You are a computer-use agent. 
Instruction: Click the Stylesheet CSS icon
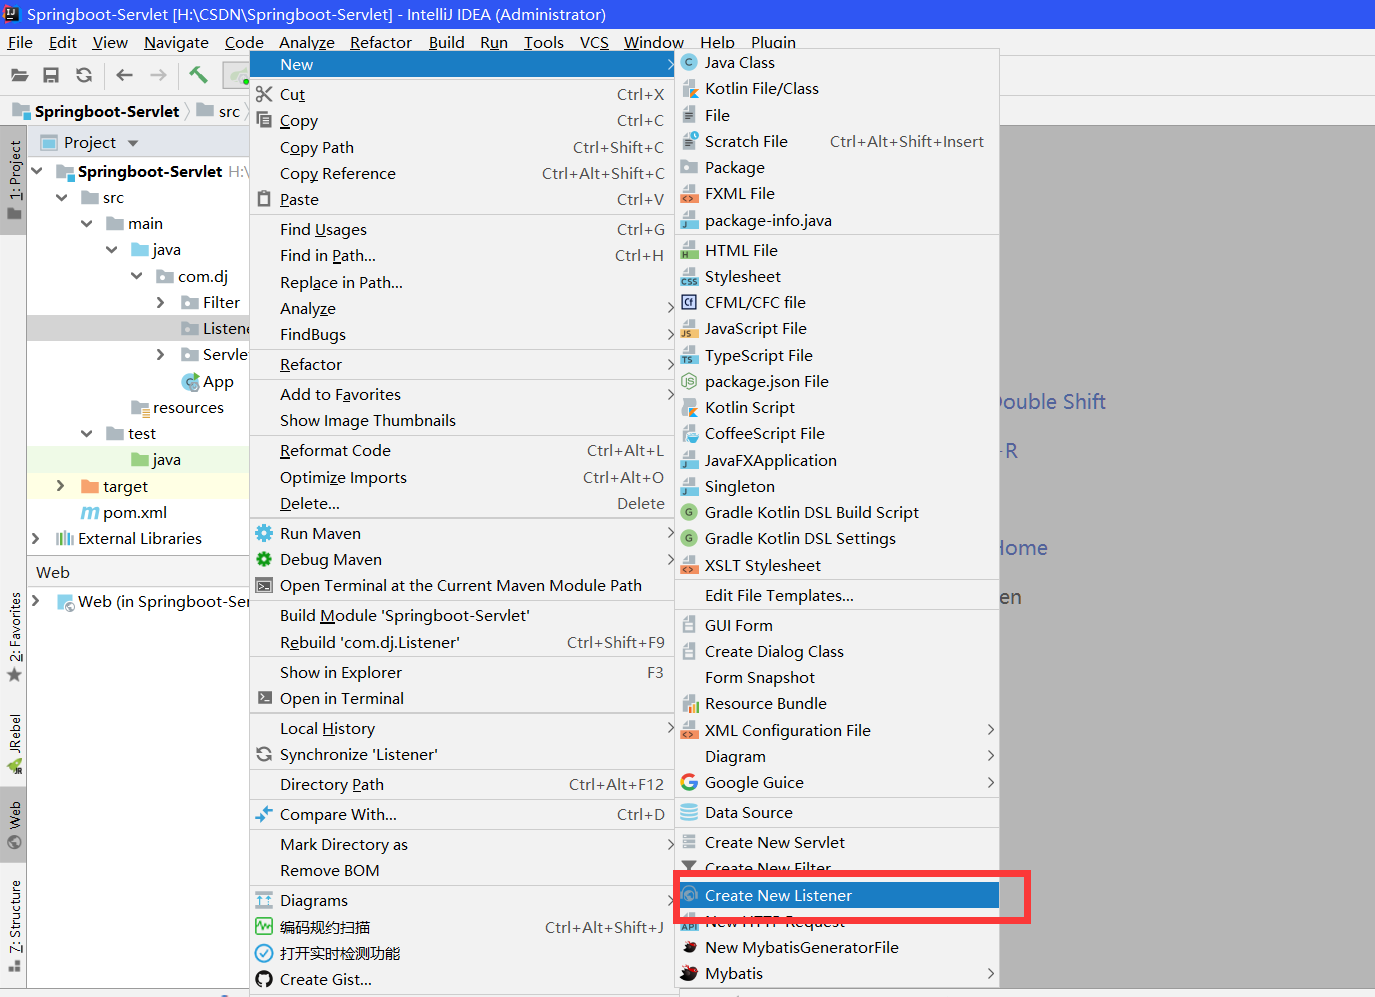689,276
